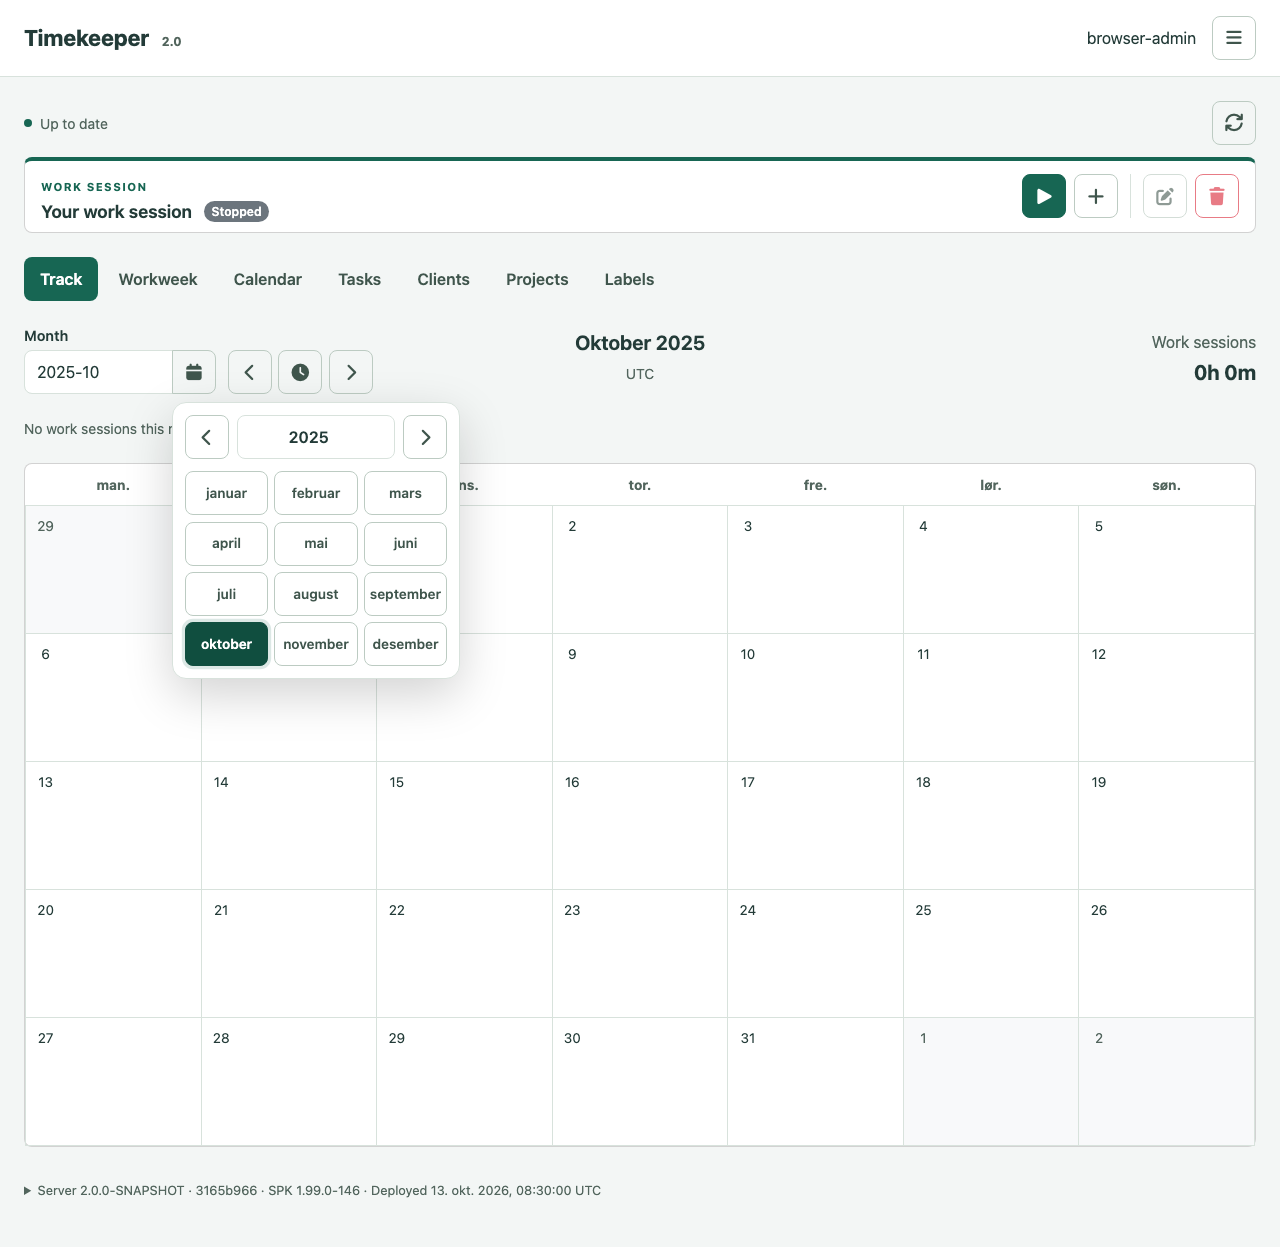This screenshot has width=1280, height=1247.
Task: Pick februar in the month picker
Action: click(x=316, y=493)
